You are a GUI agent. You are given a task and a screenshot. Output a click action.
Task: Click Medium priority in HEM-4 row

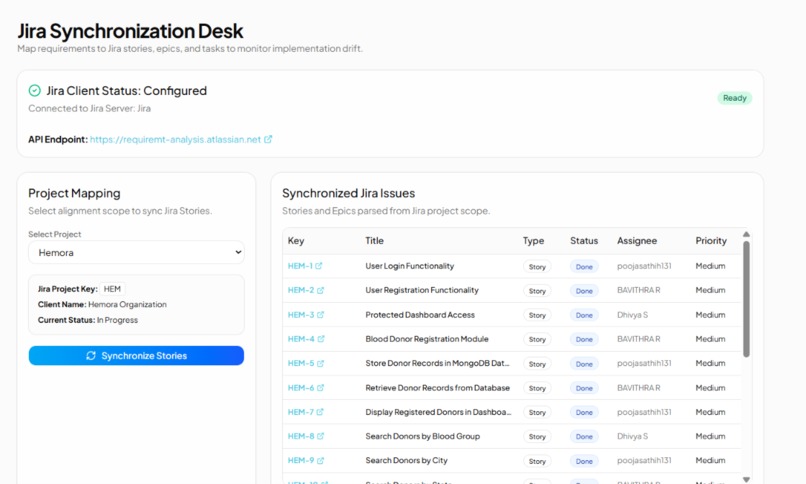click(x=710, y=339)
